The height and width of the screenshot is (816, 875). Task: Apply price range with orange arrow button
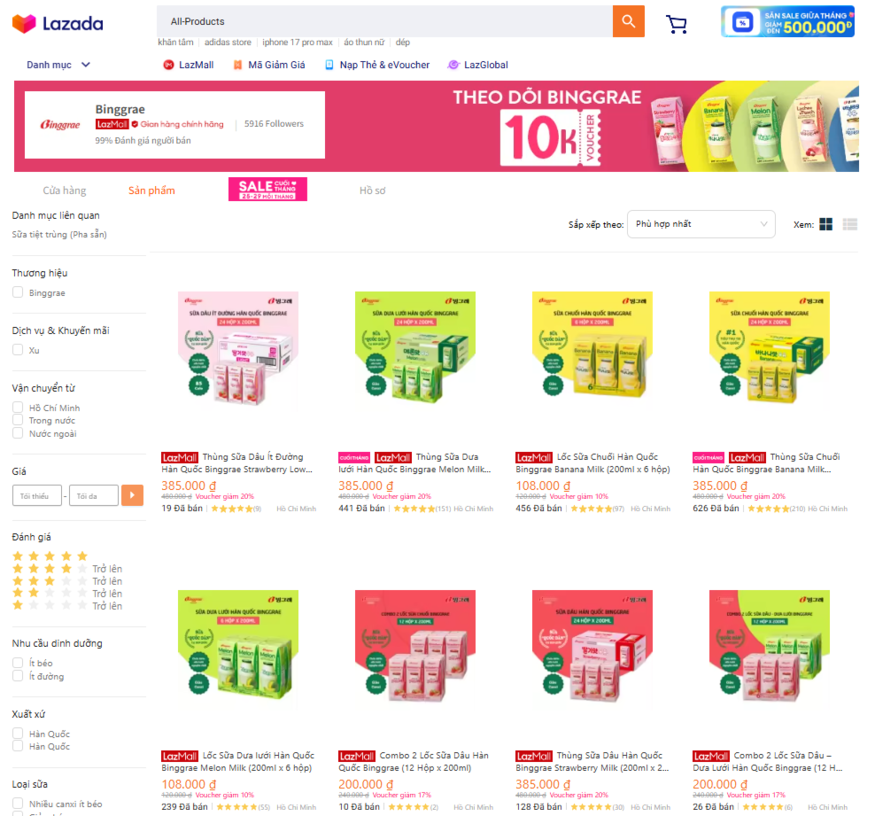[x=132, y=495]
